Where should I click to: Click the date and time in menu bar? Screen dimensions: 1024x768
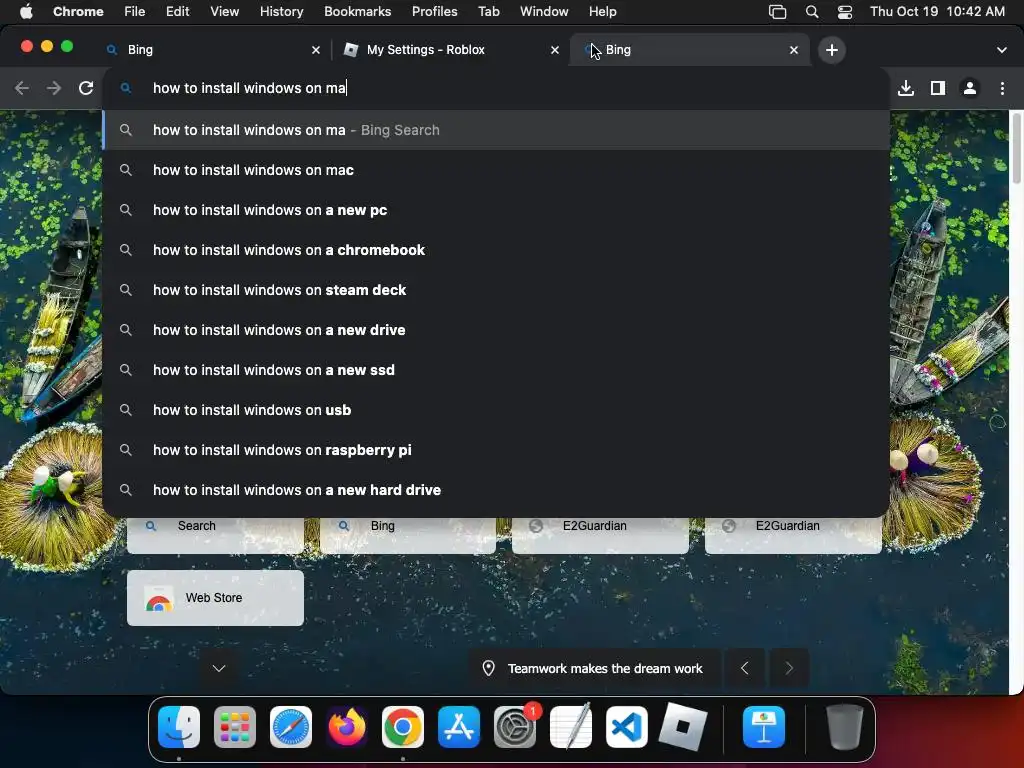point(937,12)
